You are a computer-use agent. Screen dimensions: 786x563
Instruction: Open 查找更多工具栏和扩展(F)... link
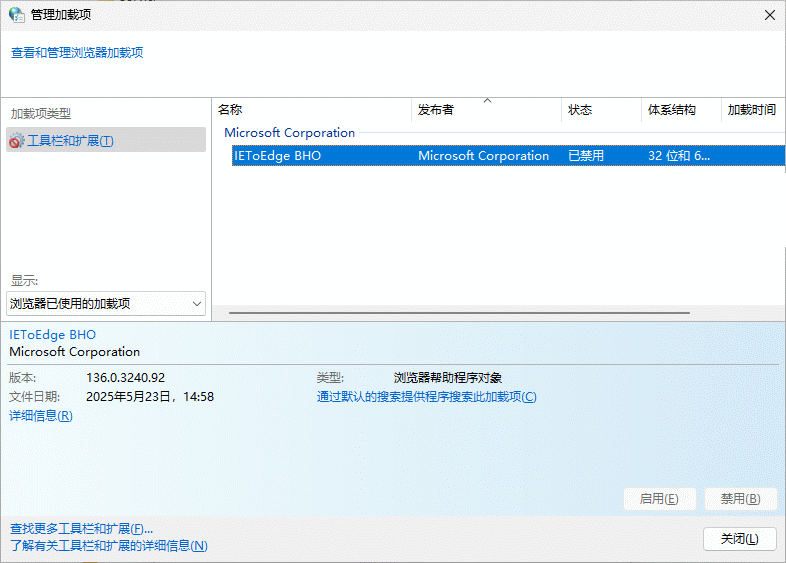click(81, 528)
